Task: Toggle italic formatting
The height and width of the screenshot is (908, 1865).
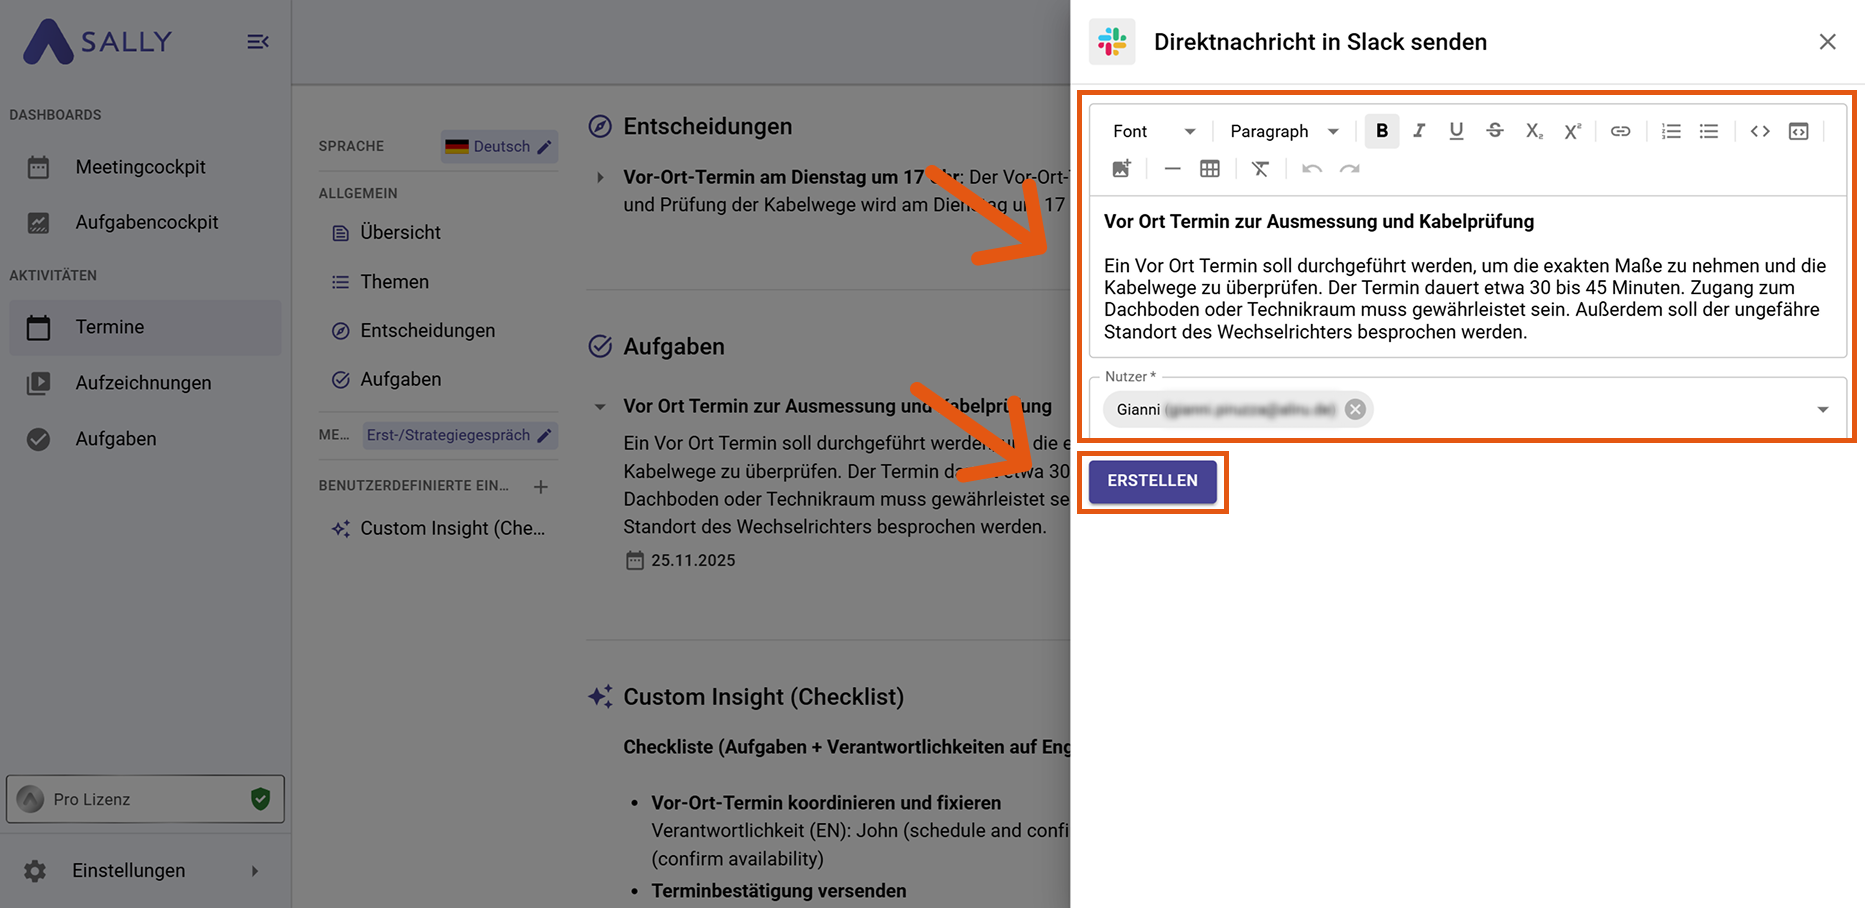Action: [1419, 131]
